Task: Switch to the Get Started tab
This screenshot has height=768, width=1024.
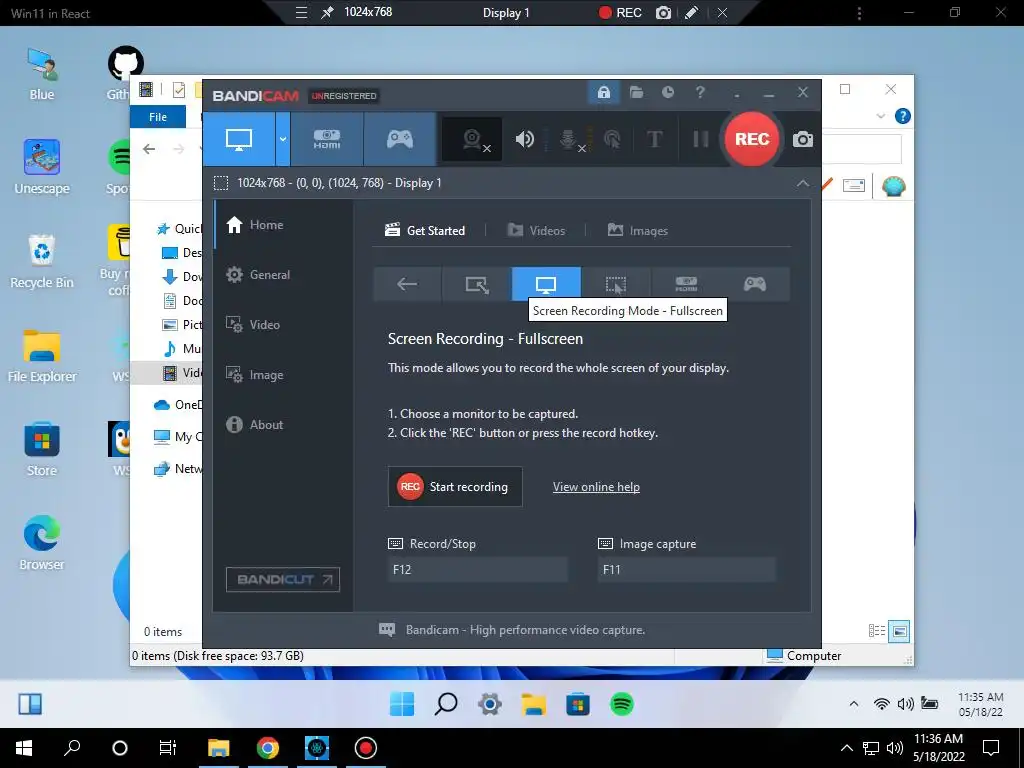Action: coord(425,231)
